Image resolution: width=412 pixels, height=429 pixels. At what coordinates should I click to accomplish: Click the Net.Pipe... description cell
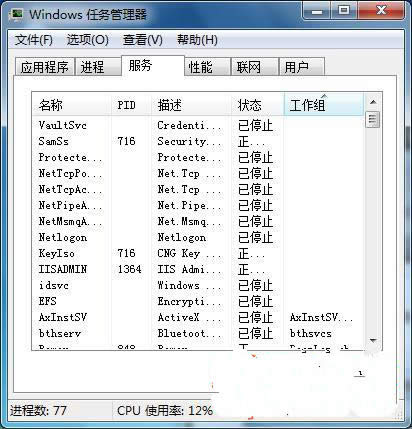[x=189, y=205]
